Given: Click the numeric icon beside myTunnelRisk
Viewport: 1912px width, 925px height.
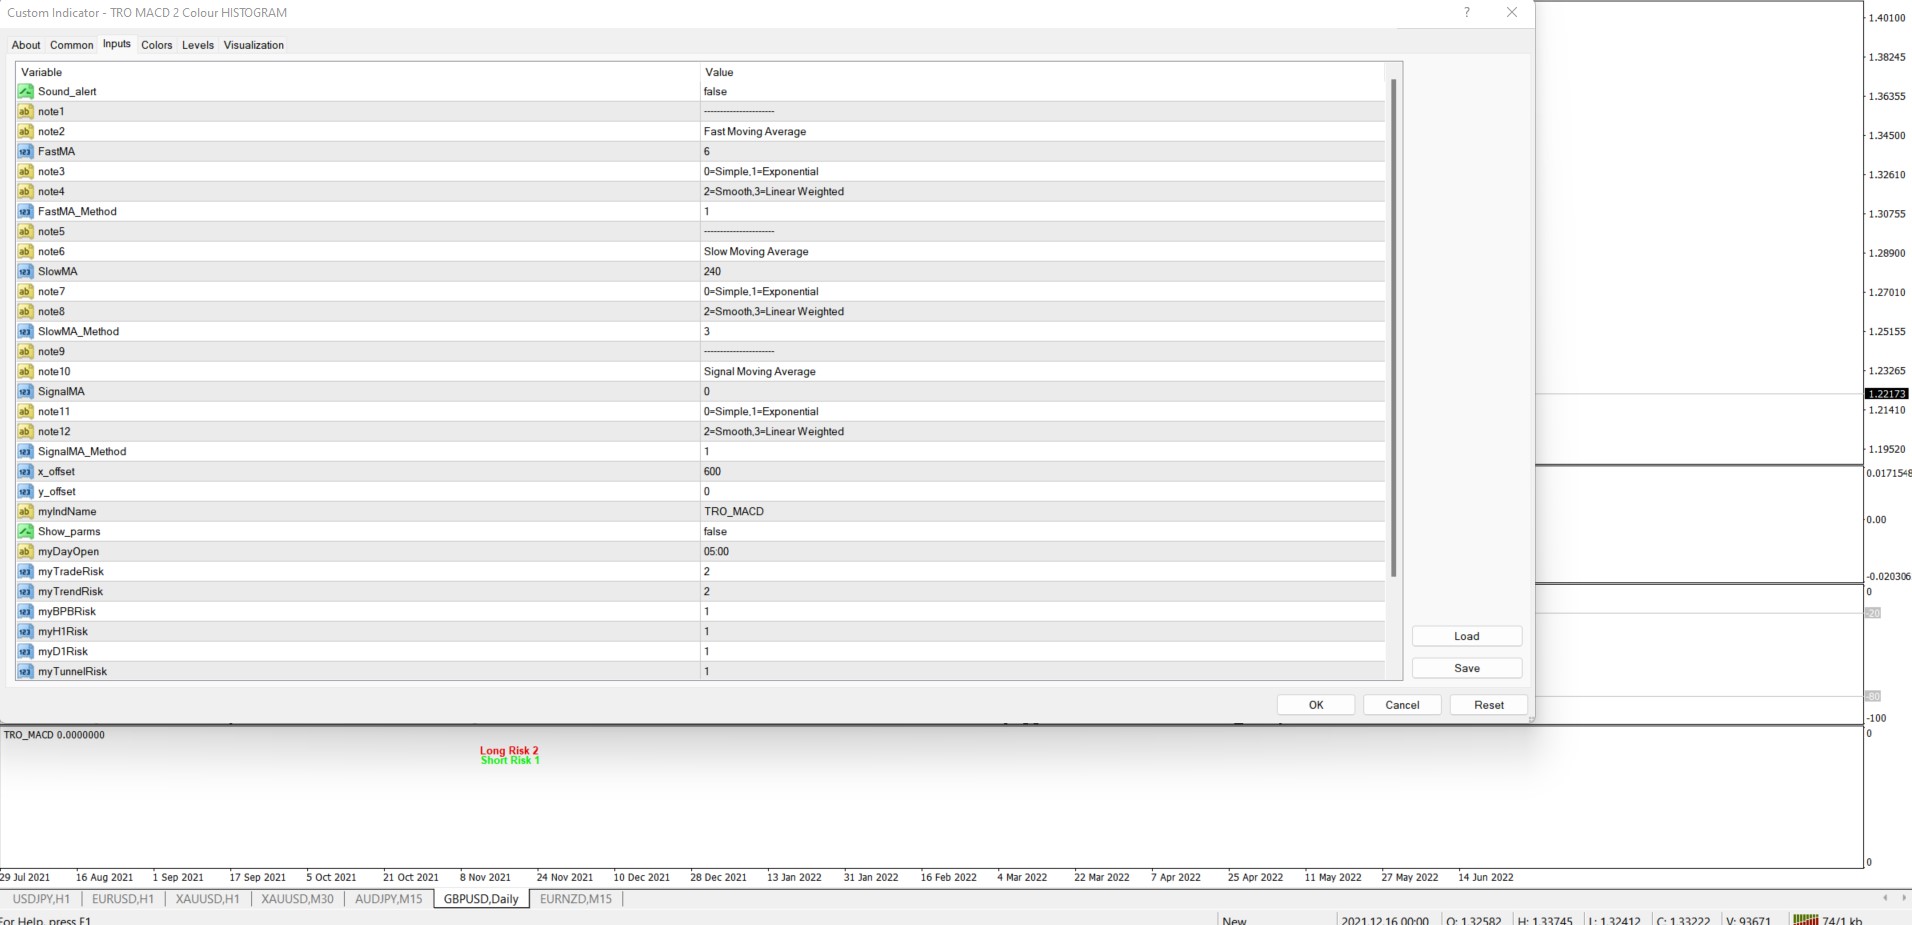Looking at the screenshot, I should click(x=25, y=671).
